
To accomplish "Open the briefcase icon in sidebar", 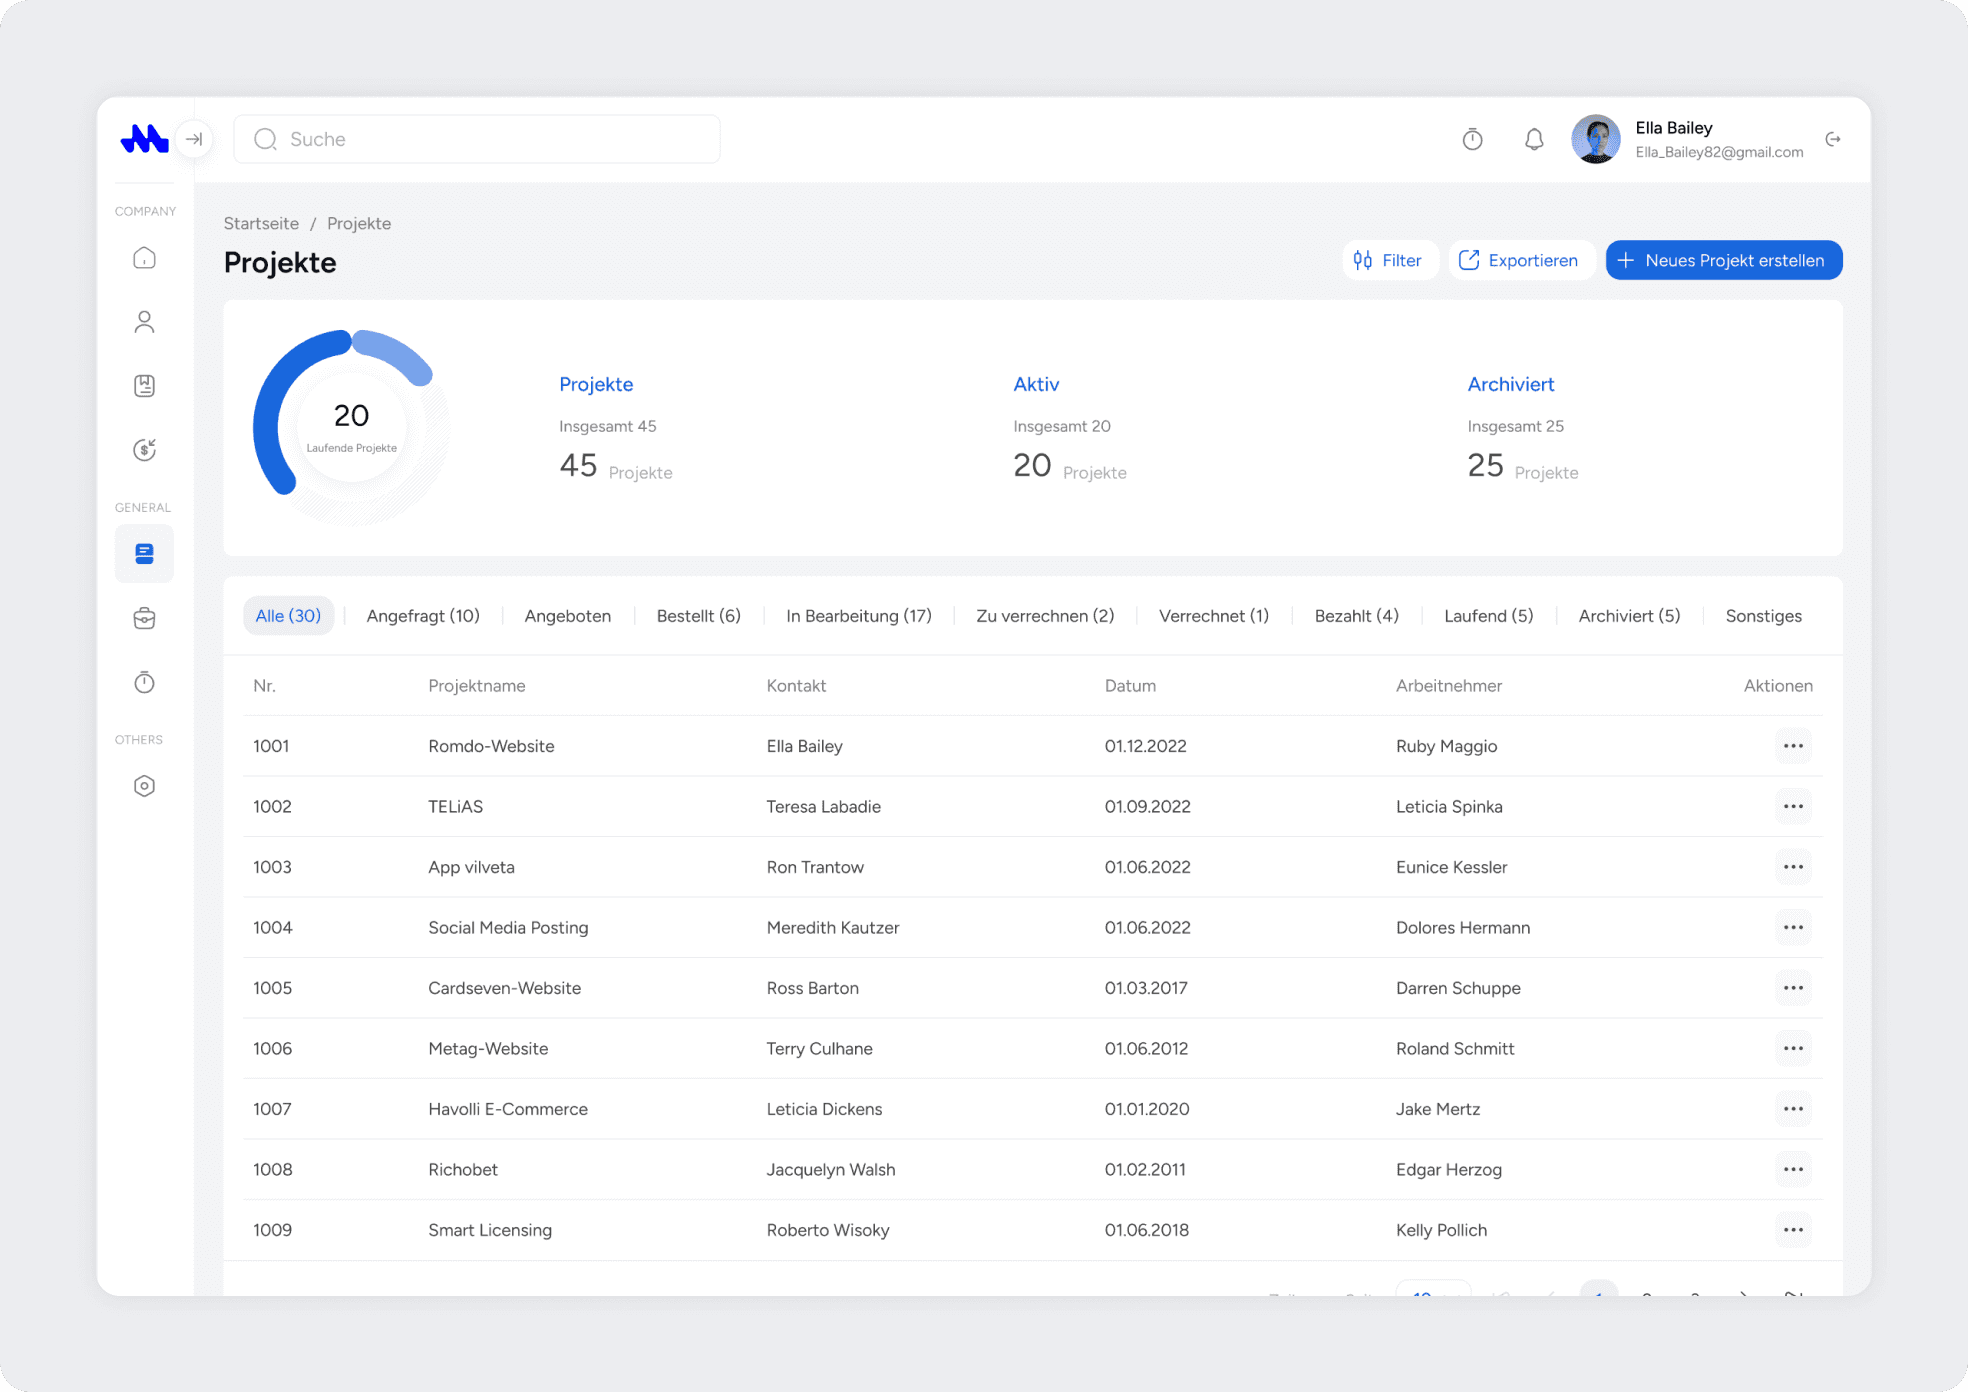I will [144, 618].
